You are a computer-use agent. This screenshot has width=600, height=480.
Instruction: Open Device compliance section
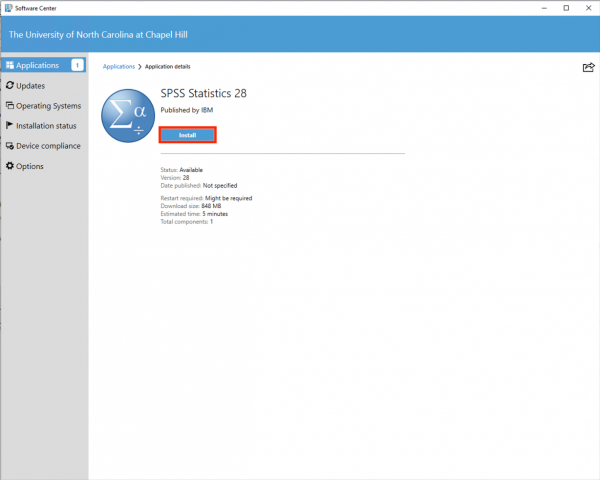(44, 146)
